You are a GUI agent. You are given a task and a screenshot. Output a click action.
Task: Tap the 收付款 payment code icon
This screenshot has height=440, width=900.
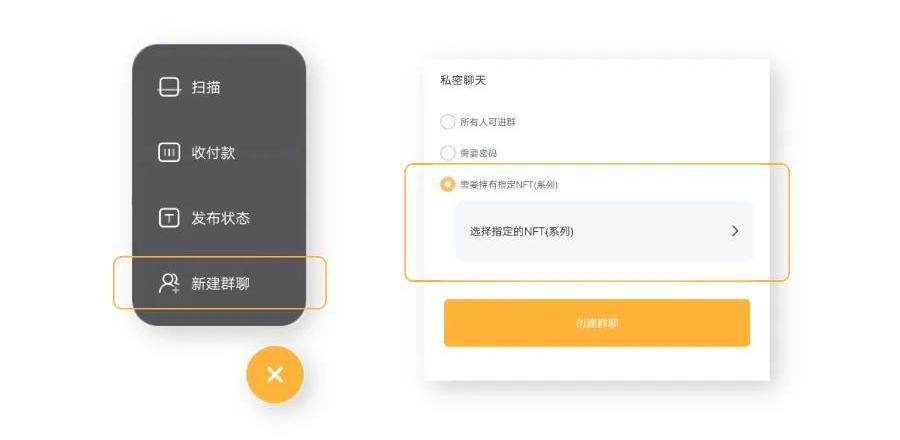(x=169, y=153)
